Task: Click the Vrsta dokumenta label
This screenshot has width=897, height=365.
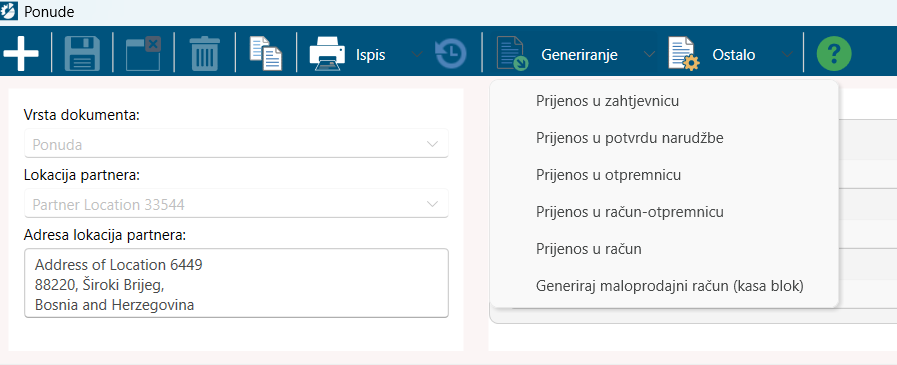Action: [x=82, y=115]
